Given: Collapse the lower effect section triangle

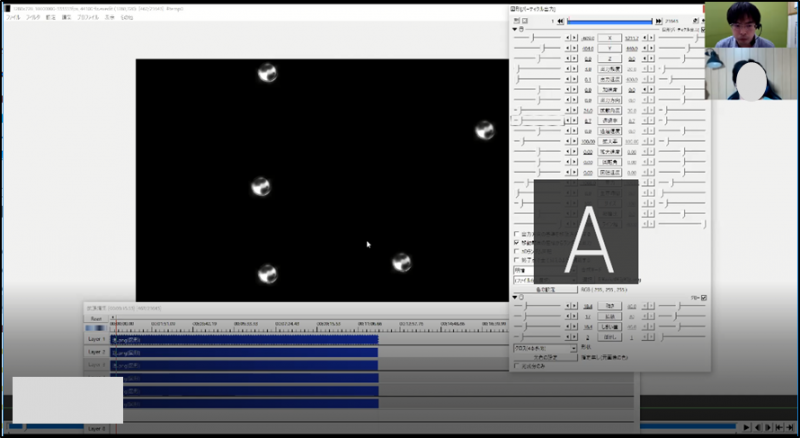Looking at the screenshot, I should point(514,297).
